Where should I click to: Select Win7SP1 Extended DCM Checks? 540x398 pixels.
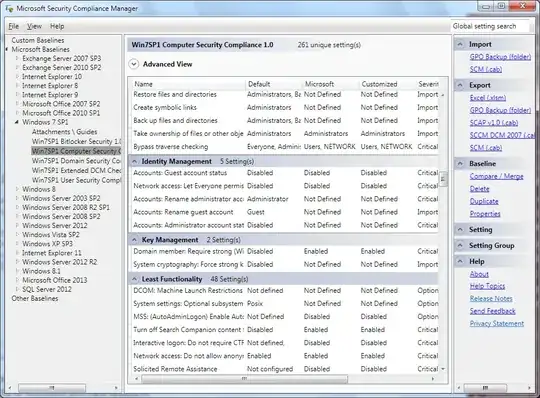tap(76, 170)
